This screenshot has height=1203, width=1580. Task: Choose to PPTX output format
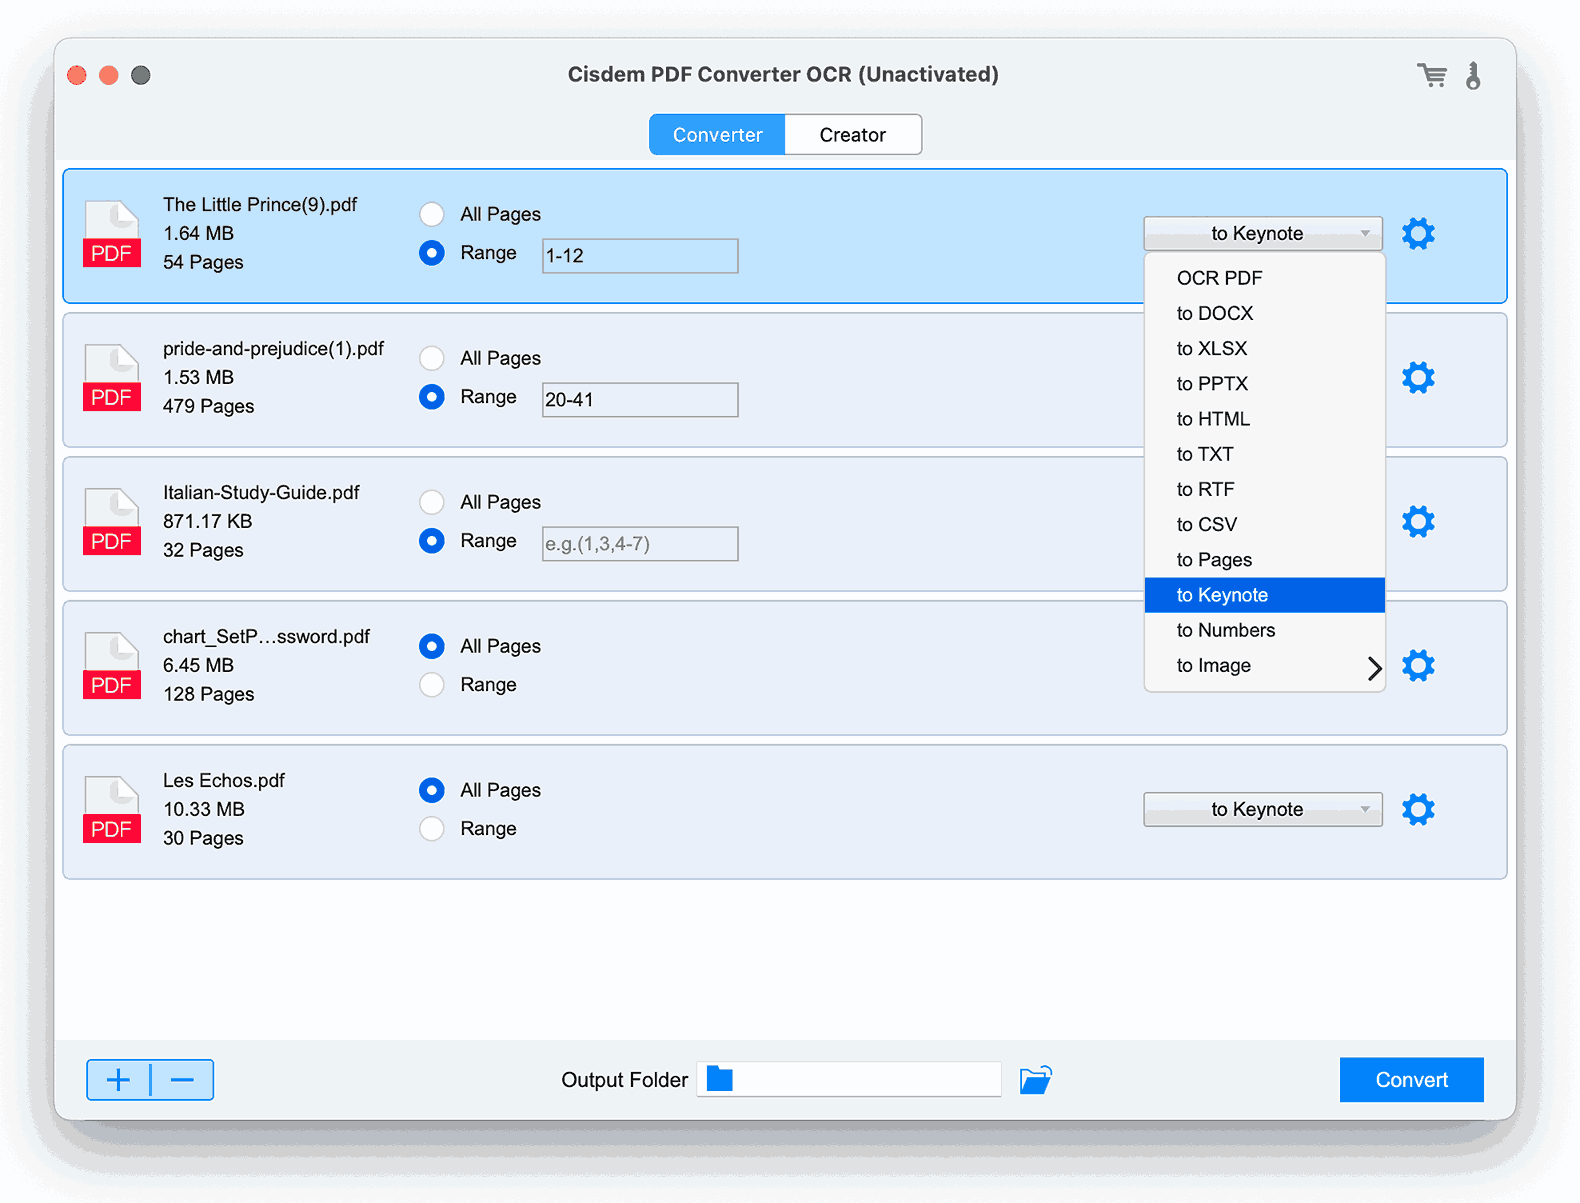point(1265,384)
